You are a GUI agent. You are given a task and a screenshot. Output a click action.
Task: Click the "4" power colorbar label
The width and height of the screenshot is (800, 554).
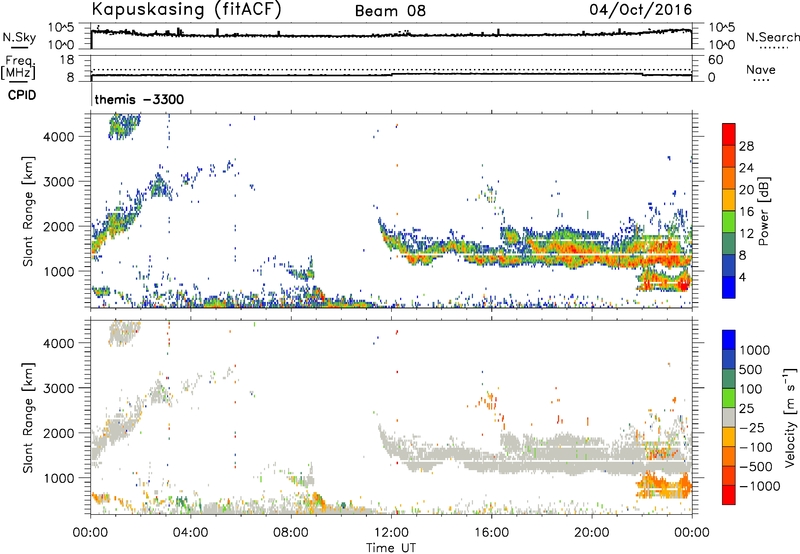pyautogui.click(x=742, y=277)
